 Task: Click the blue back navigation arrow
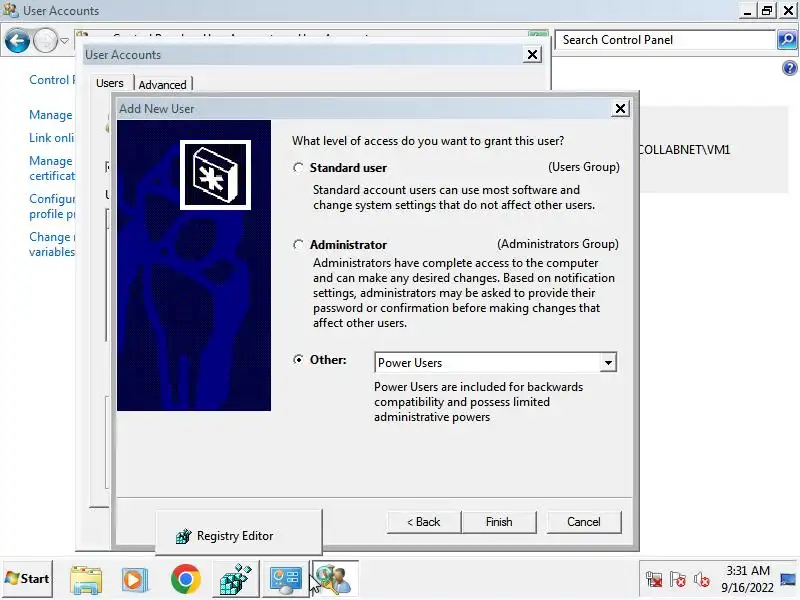click(x=17, y=40)
